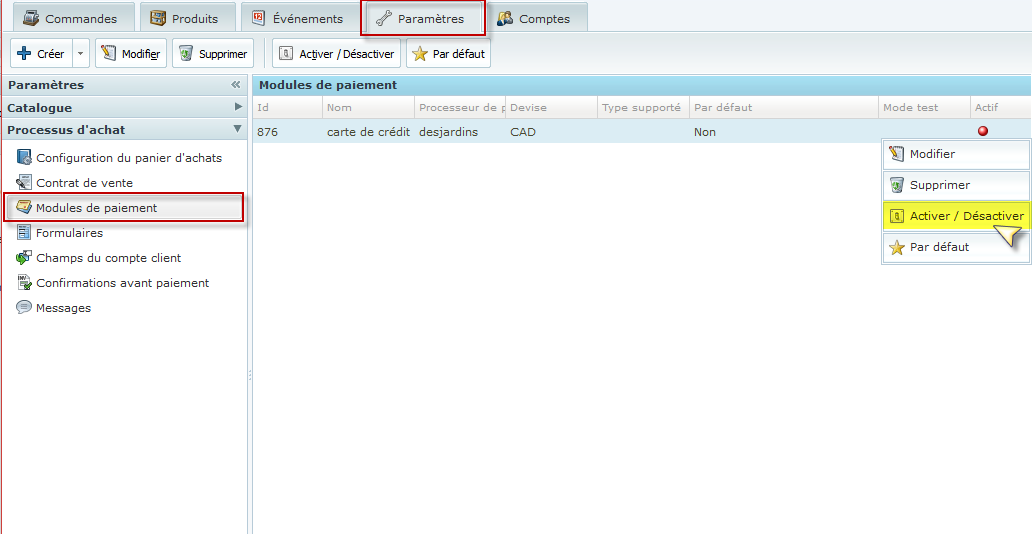Image resolution: width=1032 pixels, height=534 pixels.
Task: Click the Supprimer toolbar button
Action: coord(213,54)
